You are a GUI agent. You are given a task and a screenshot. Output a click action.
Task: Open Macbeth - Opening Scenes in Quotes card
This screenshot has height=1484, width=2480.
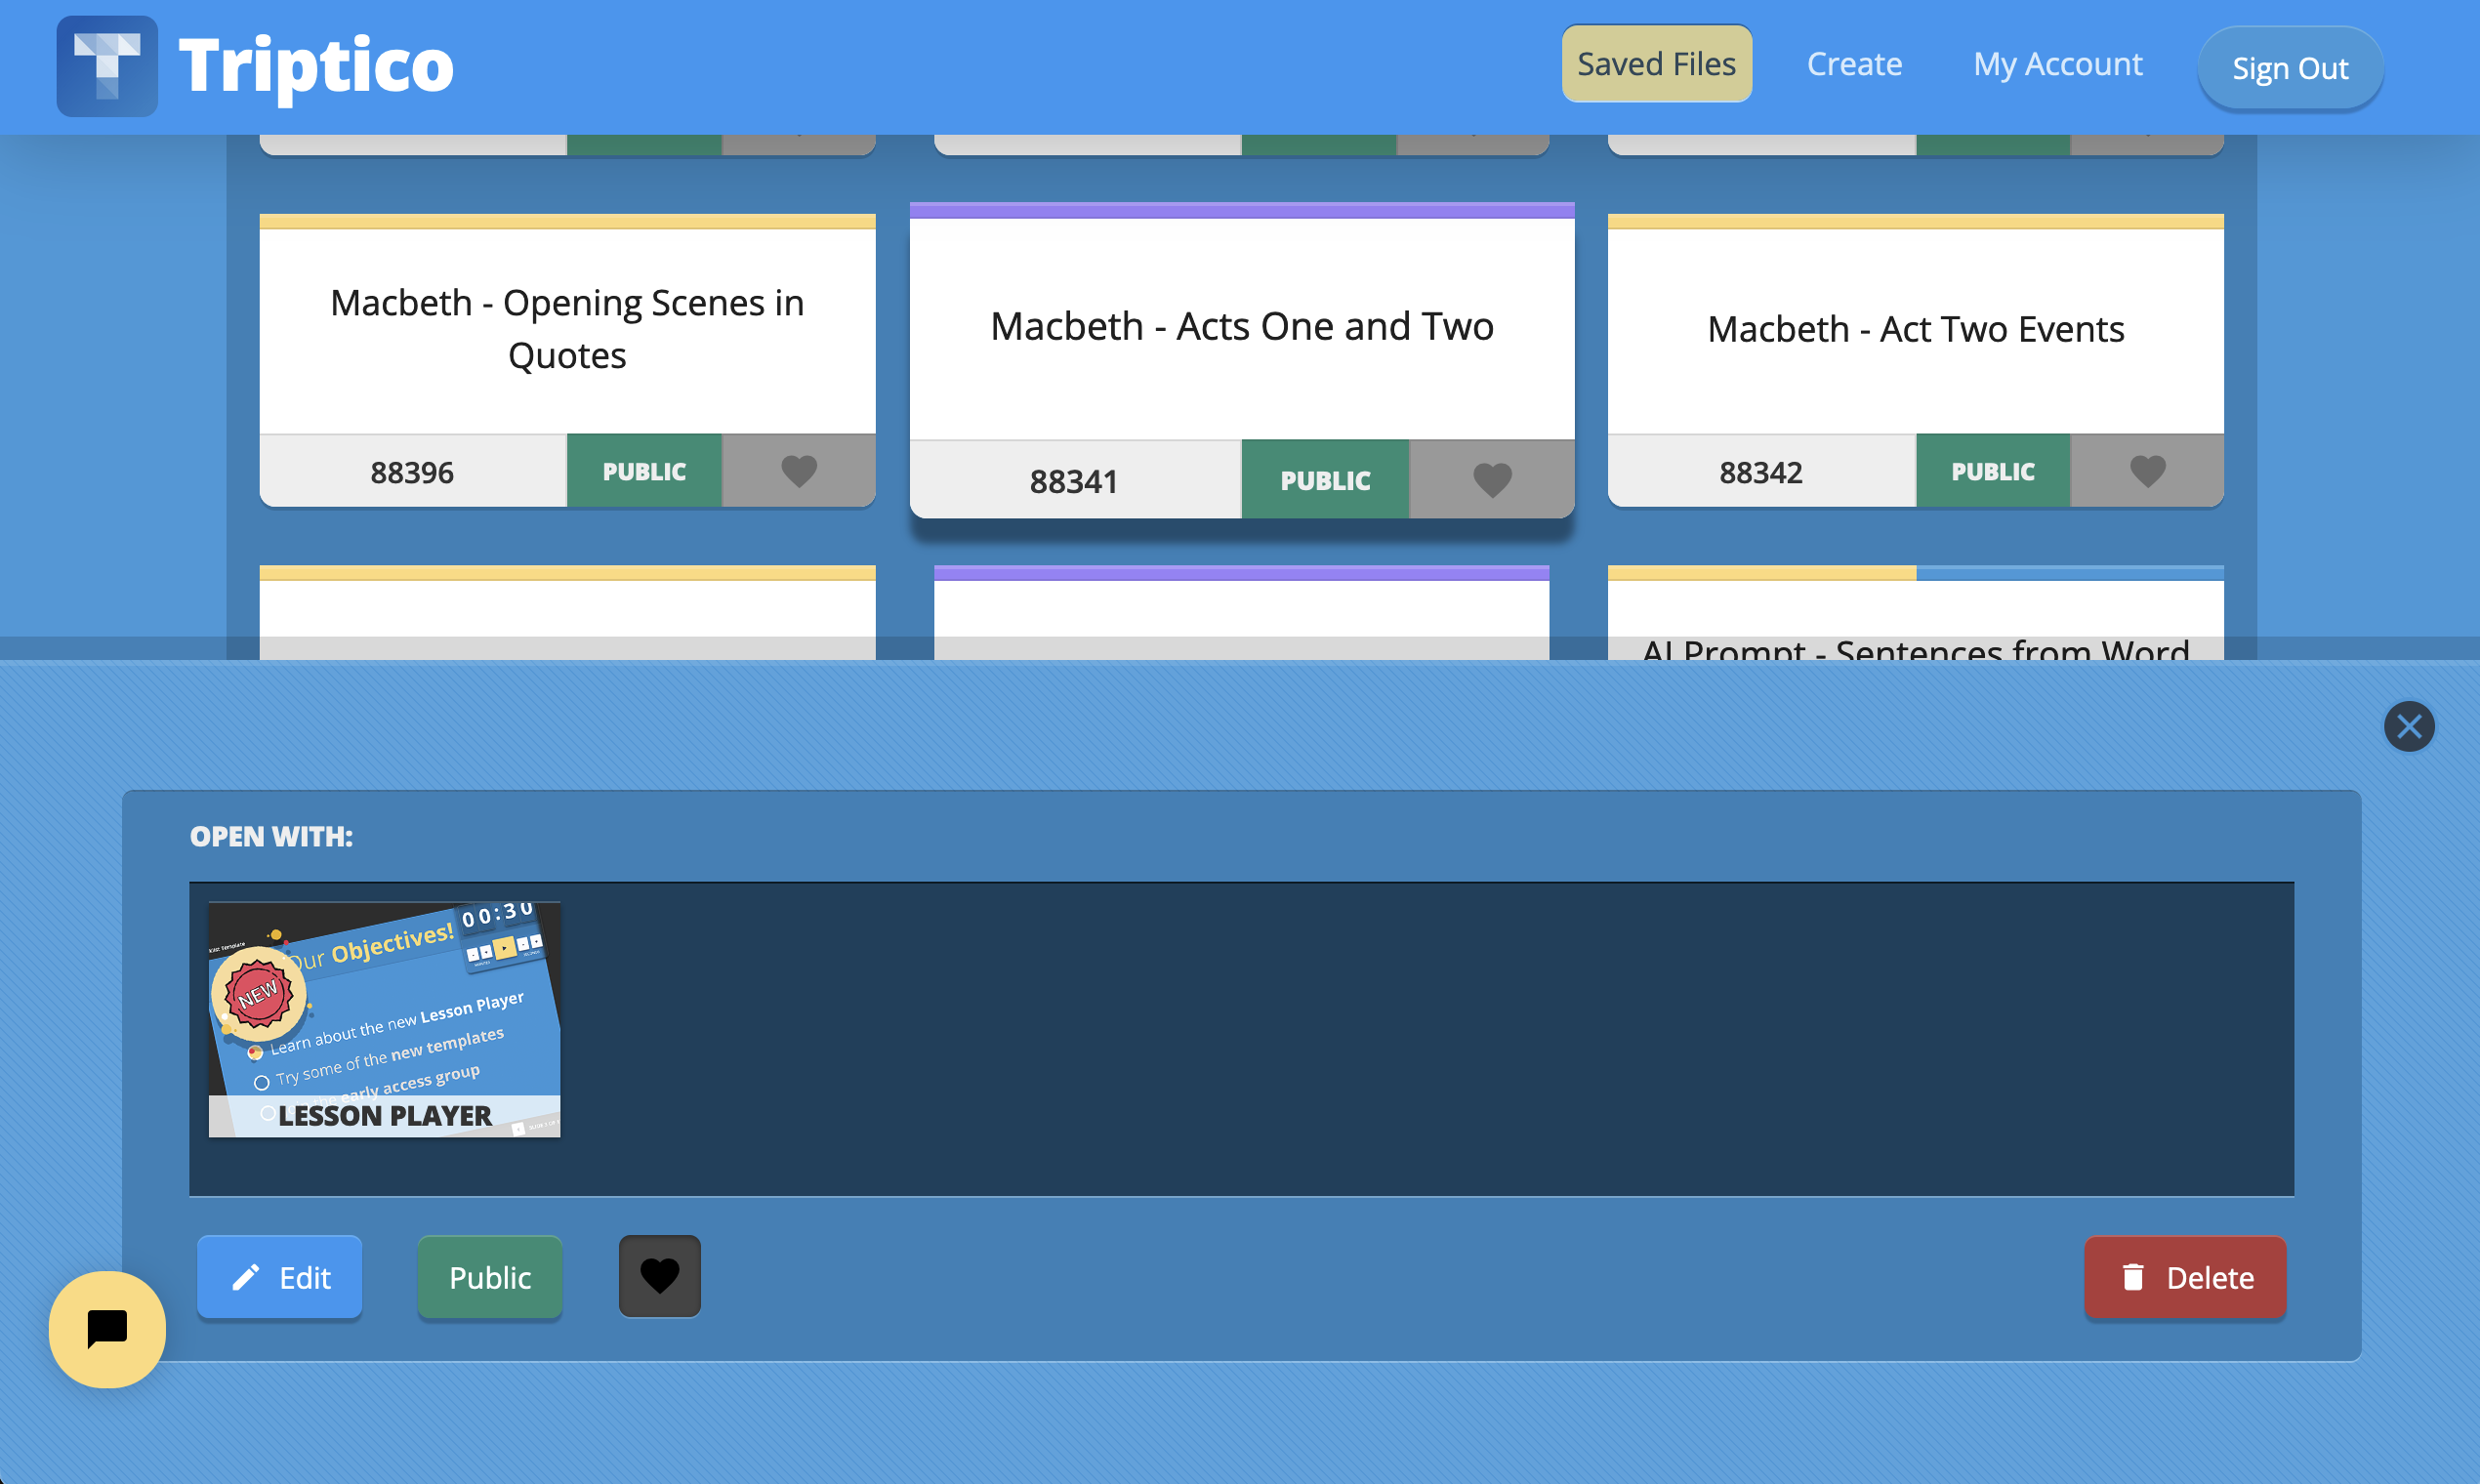coord(567,329)
